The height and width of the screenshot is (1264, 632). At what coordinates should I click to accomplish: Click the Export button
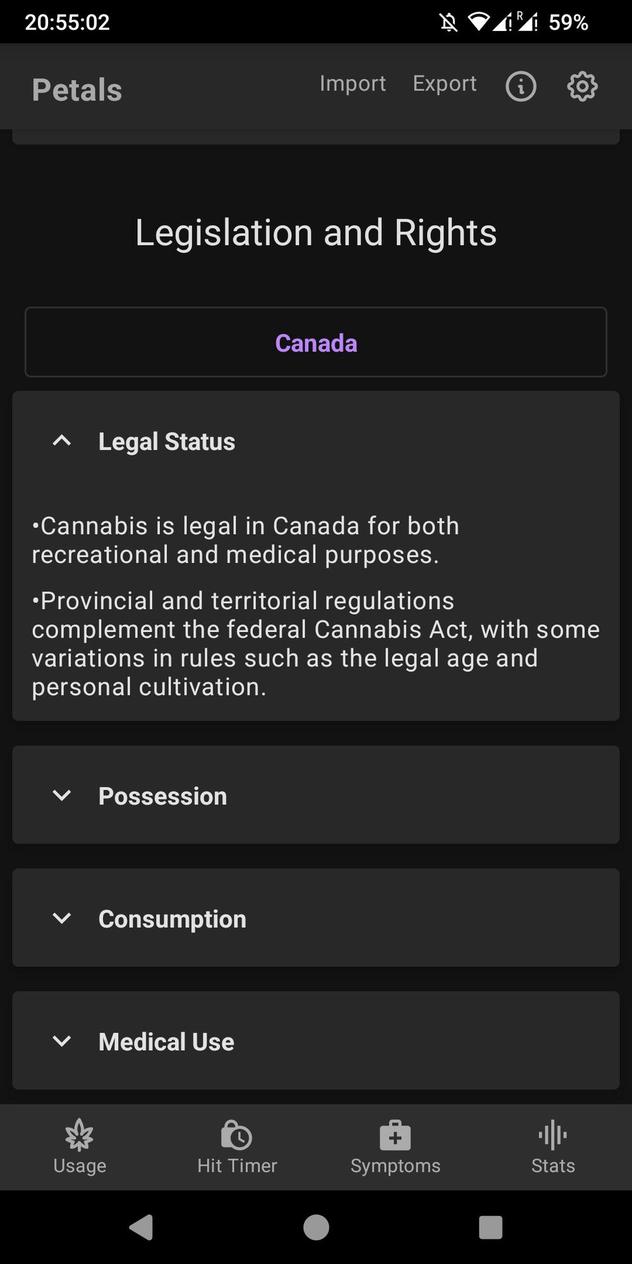point(444,84)
